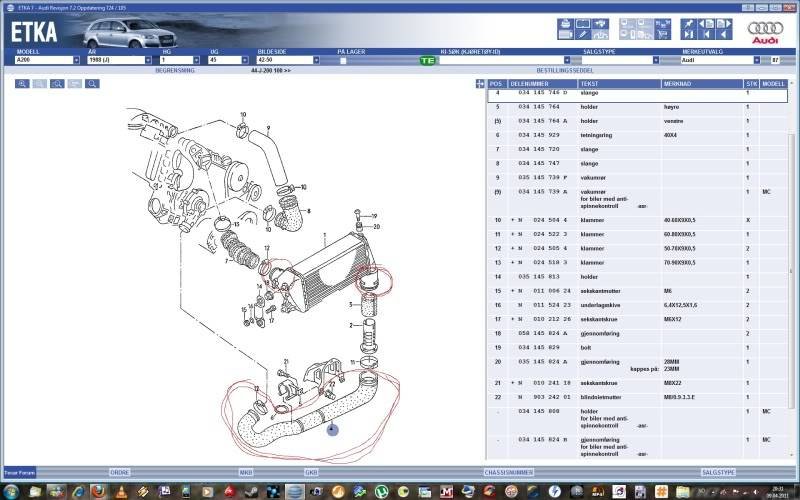Click the last magnifier icon in the diagram toolbar
The width and height of the screenshot is (800, 500).
point(92,84)
